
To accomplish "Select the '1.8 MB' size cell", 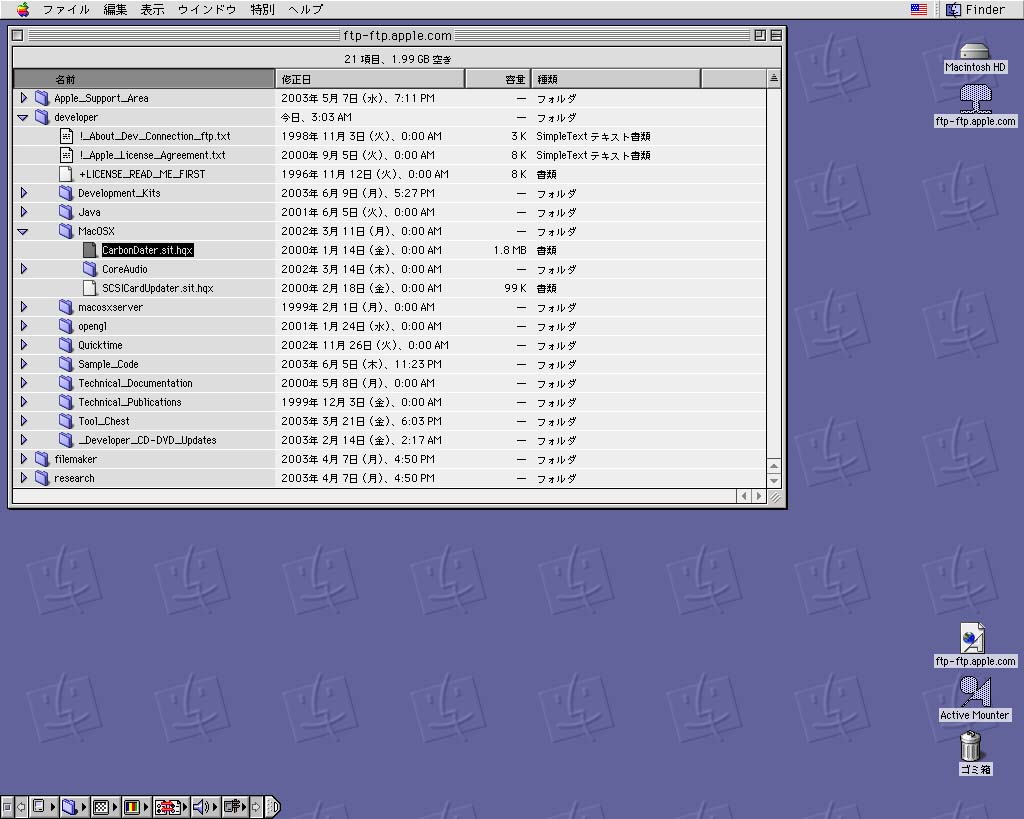I will 510,250.
